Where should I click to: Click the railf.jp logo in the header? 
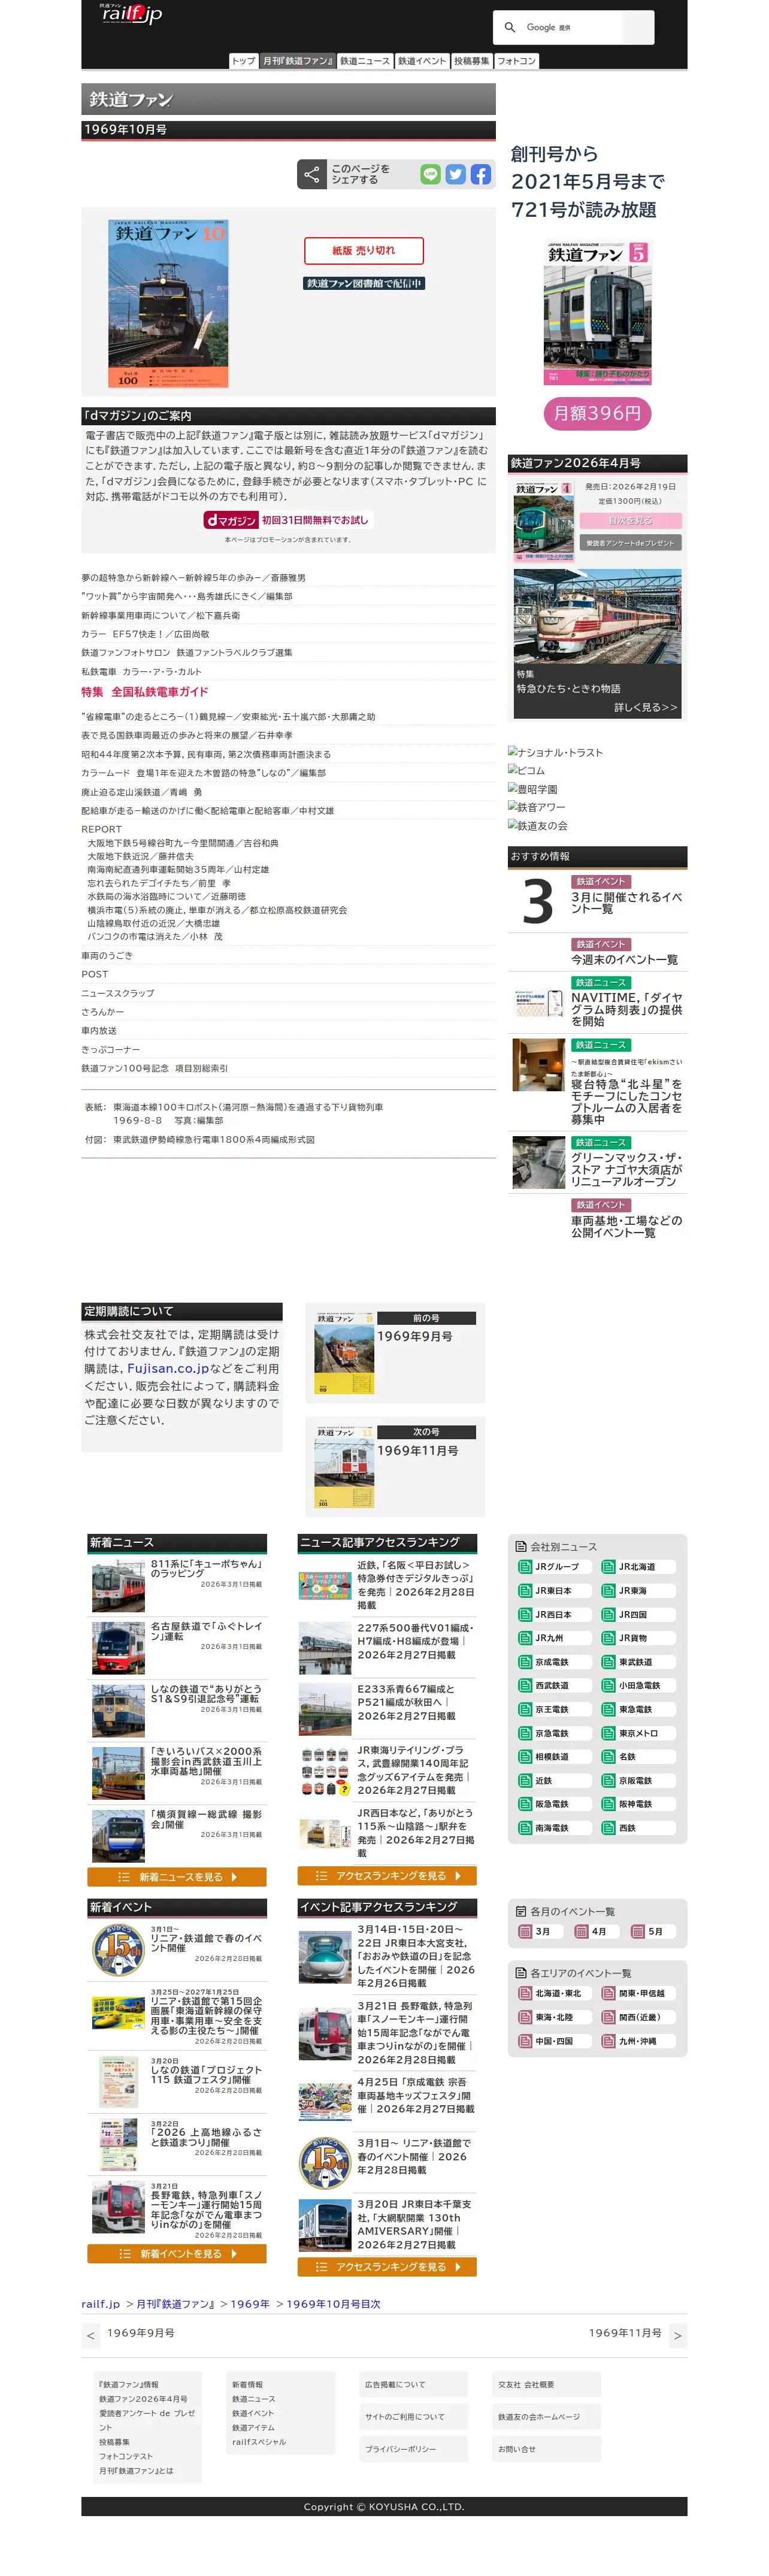(131, 14)
